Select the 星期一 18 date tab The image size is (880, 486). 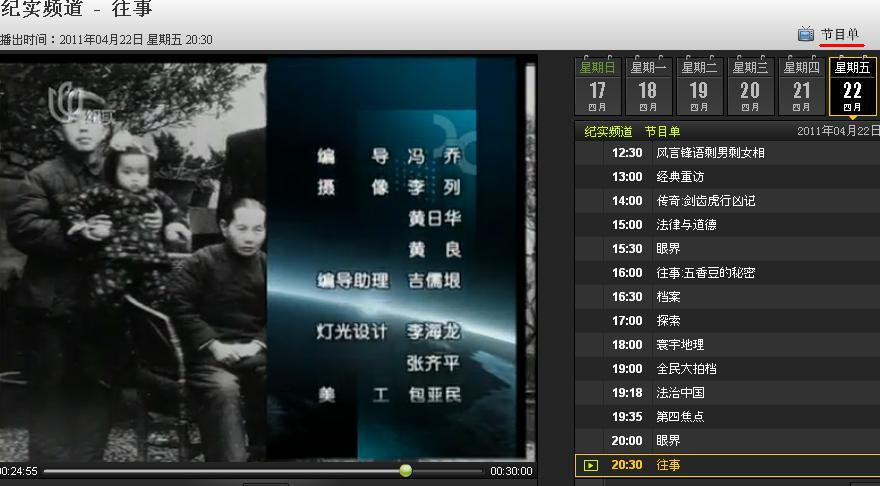[648, 87]
